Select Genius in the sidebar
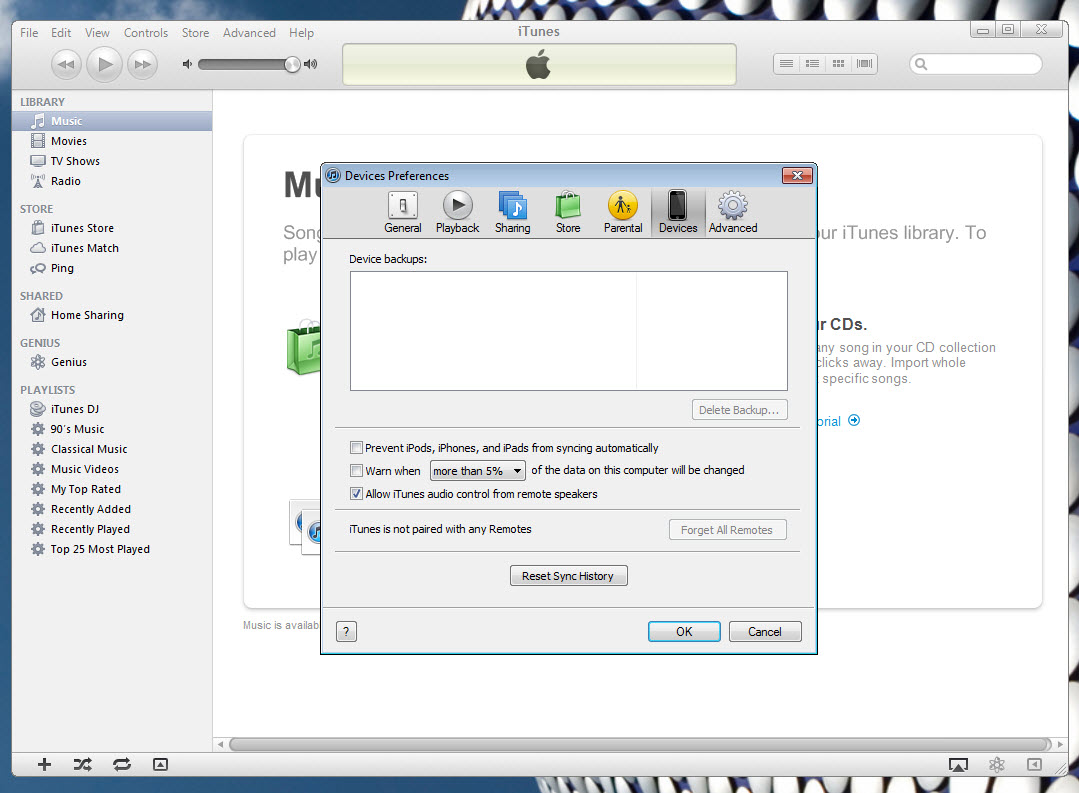Viewport: 1079px width, 793px height. [x=111, y=362]
